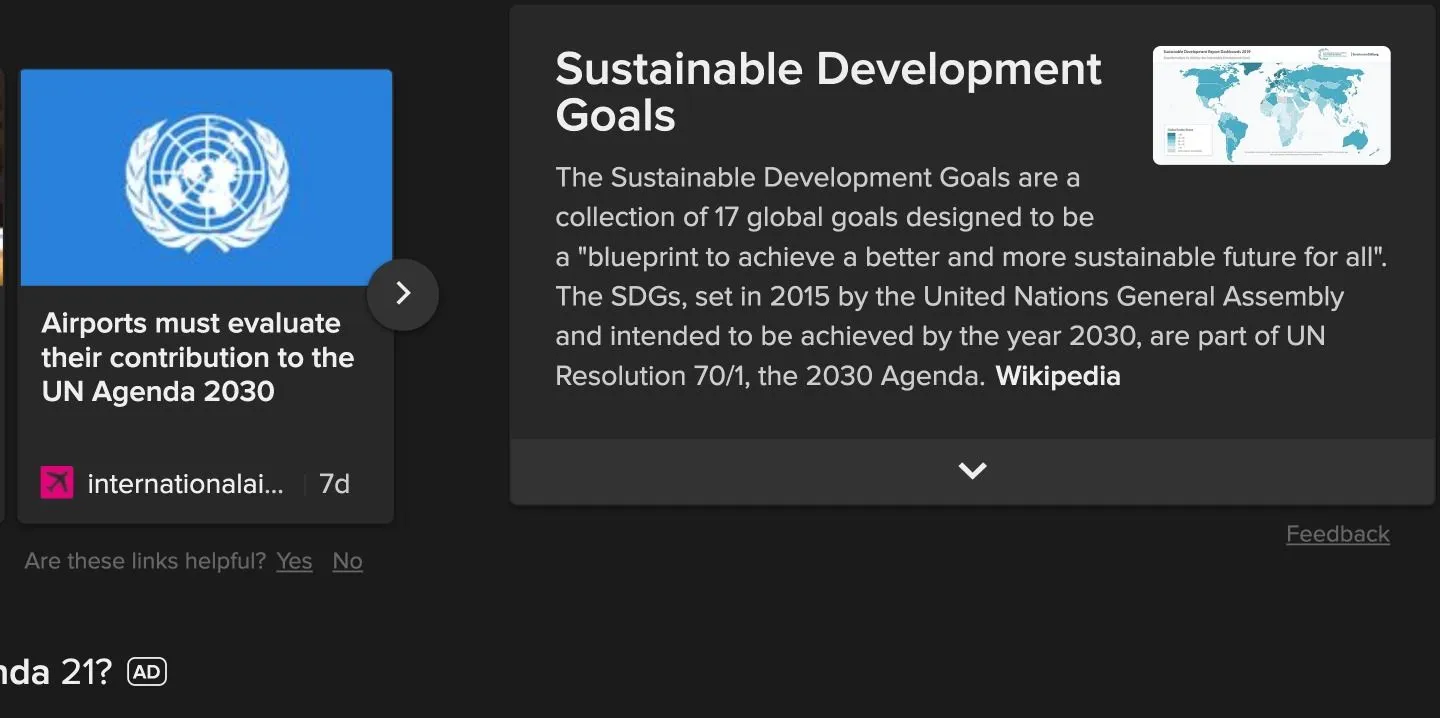Click the Sustainable Development Goals title

click(828, 92)
